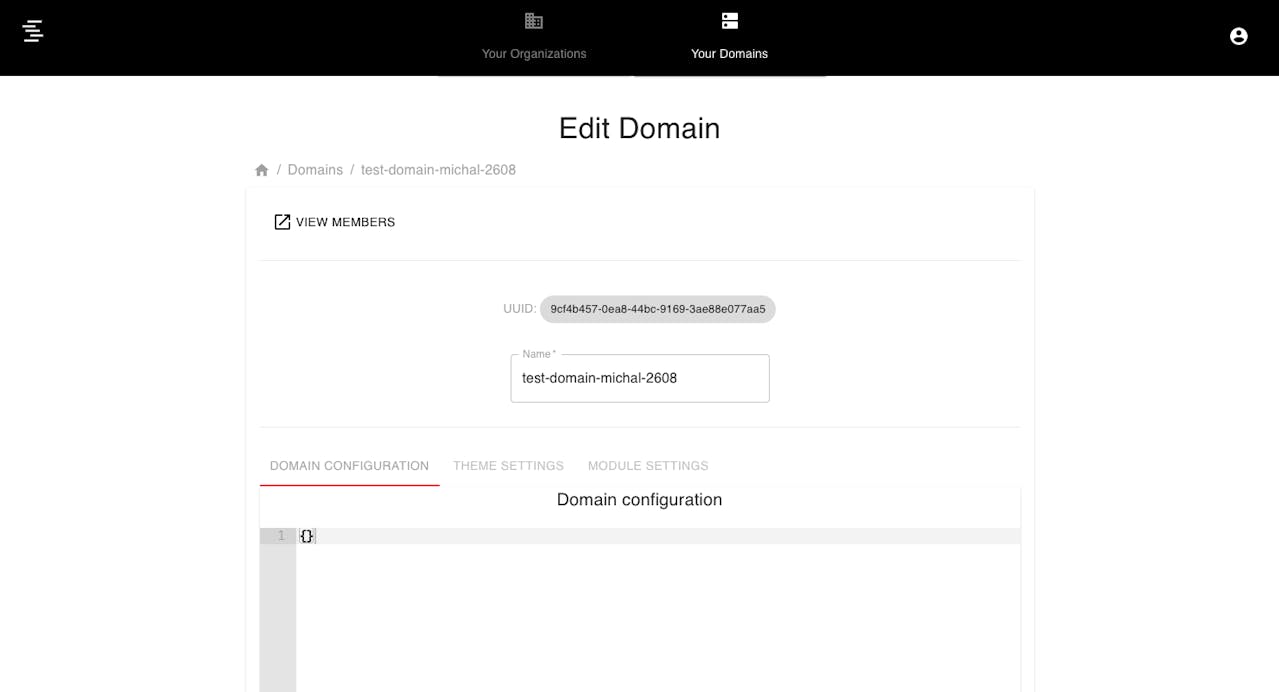Focus the Name input field
Image resolution: width=1279 pixels, height=692 pixels.
639,379
